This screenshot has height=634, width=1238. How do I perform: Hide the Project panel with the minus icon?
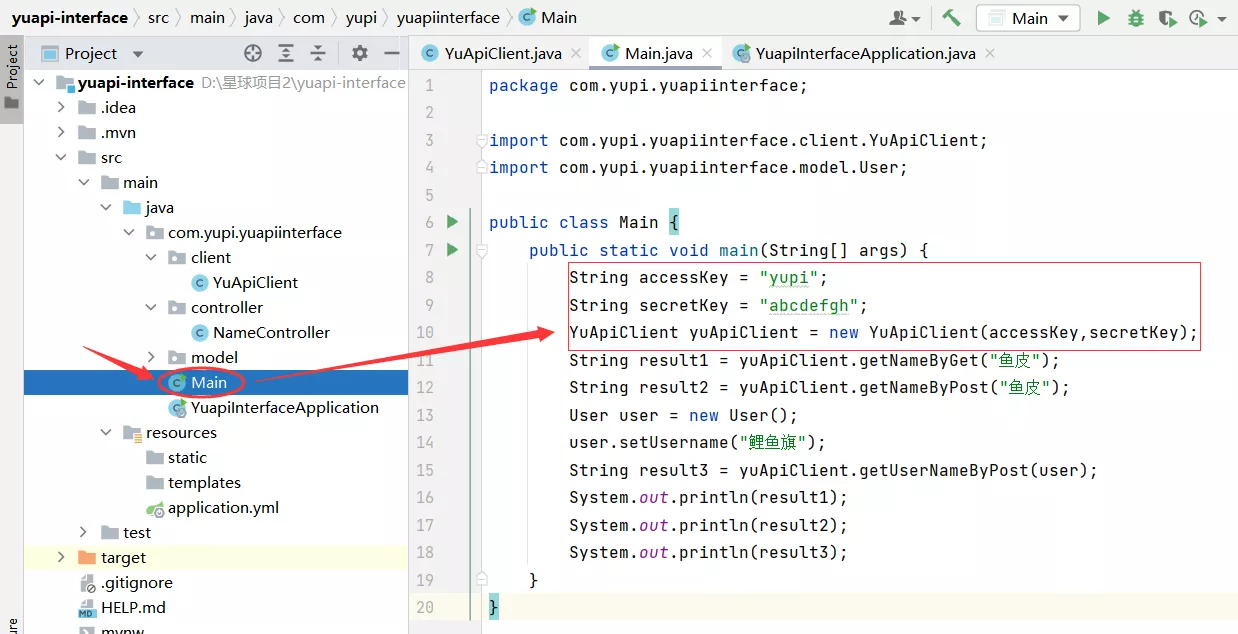[392, 53]
